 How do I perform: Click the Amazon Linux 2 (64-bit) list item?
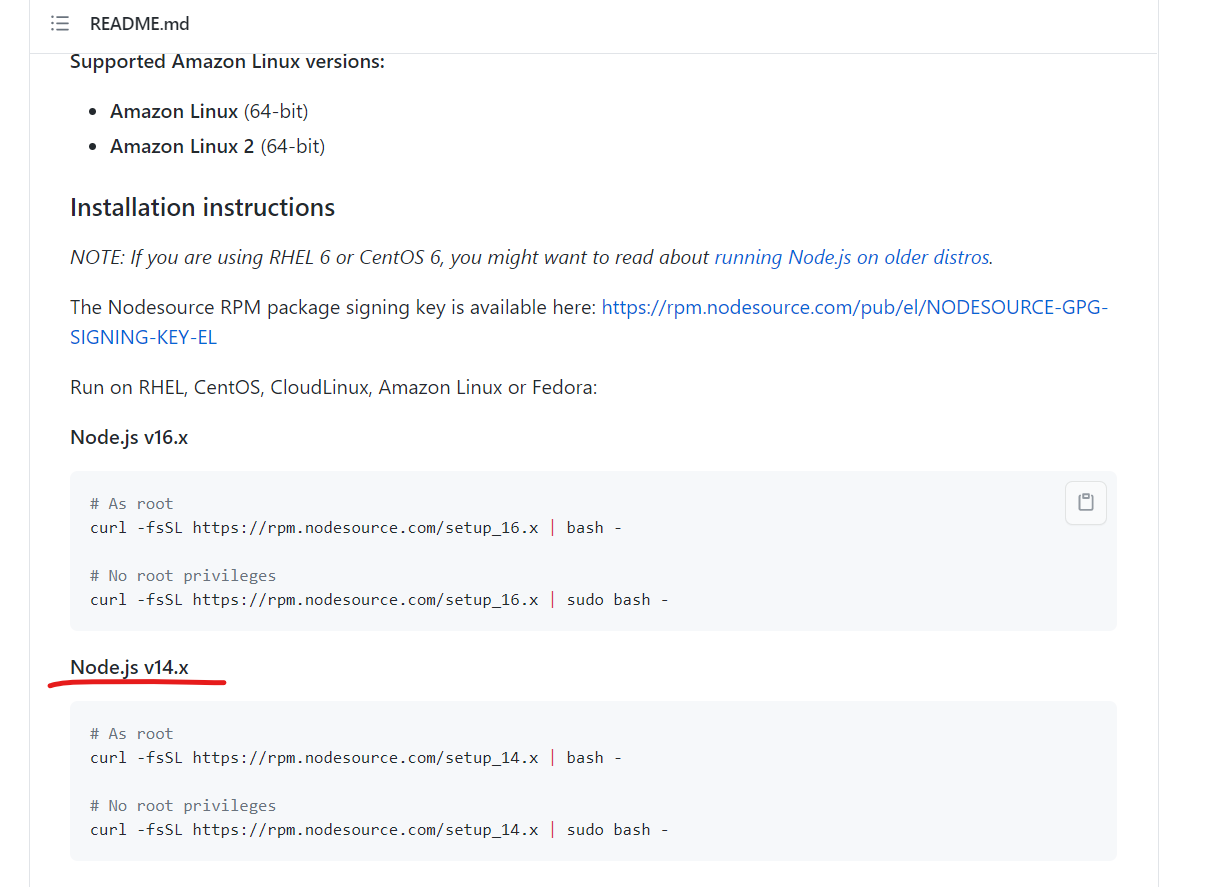(217, 146)
